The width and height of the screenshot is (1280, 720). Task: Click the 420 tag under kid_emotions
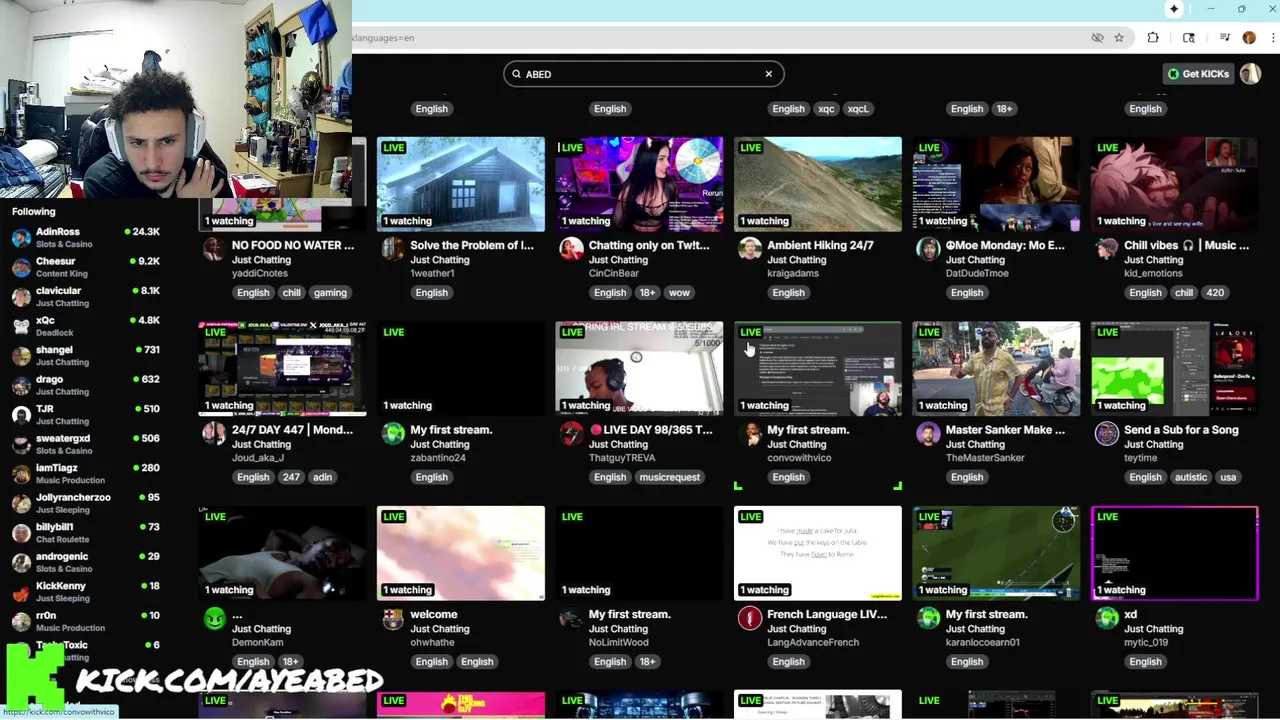coord(1215,293)
